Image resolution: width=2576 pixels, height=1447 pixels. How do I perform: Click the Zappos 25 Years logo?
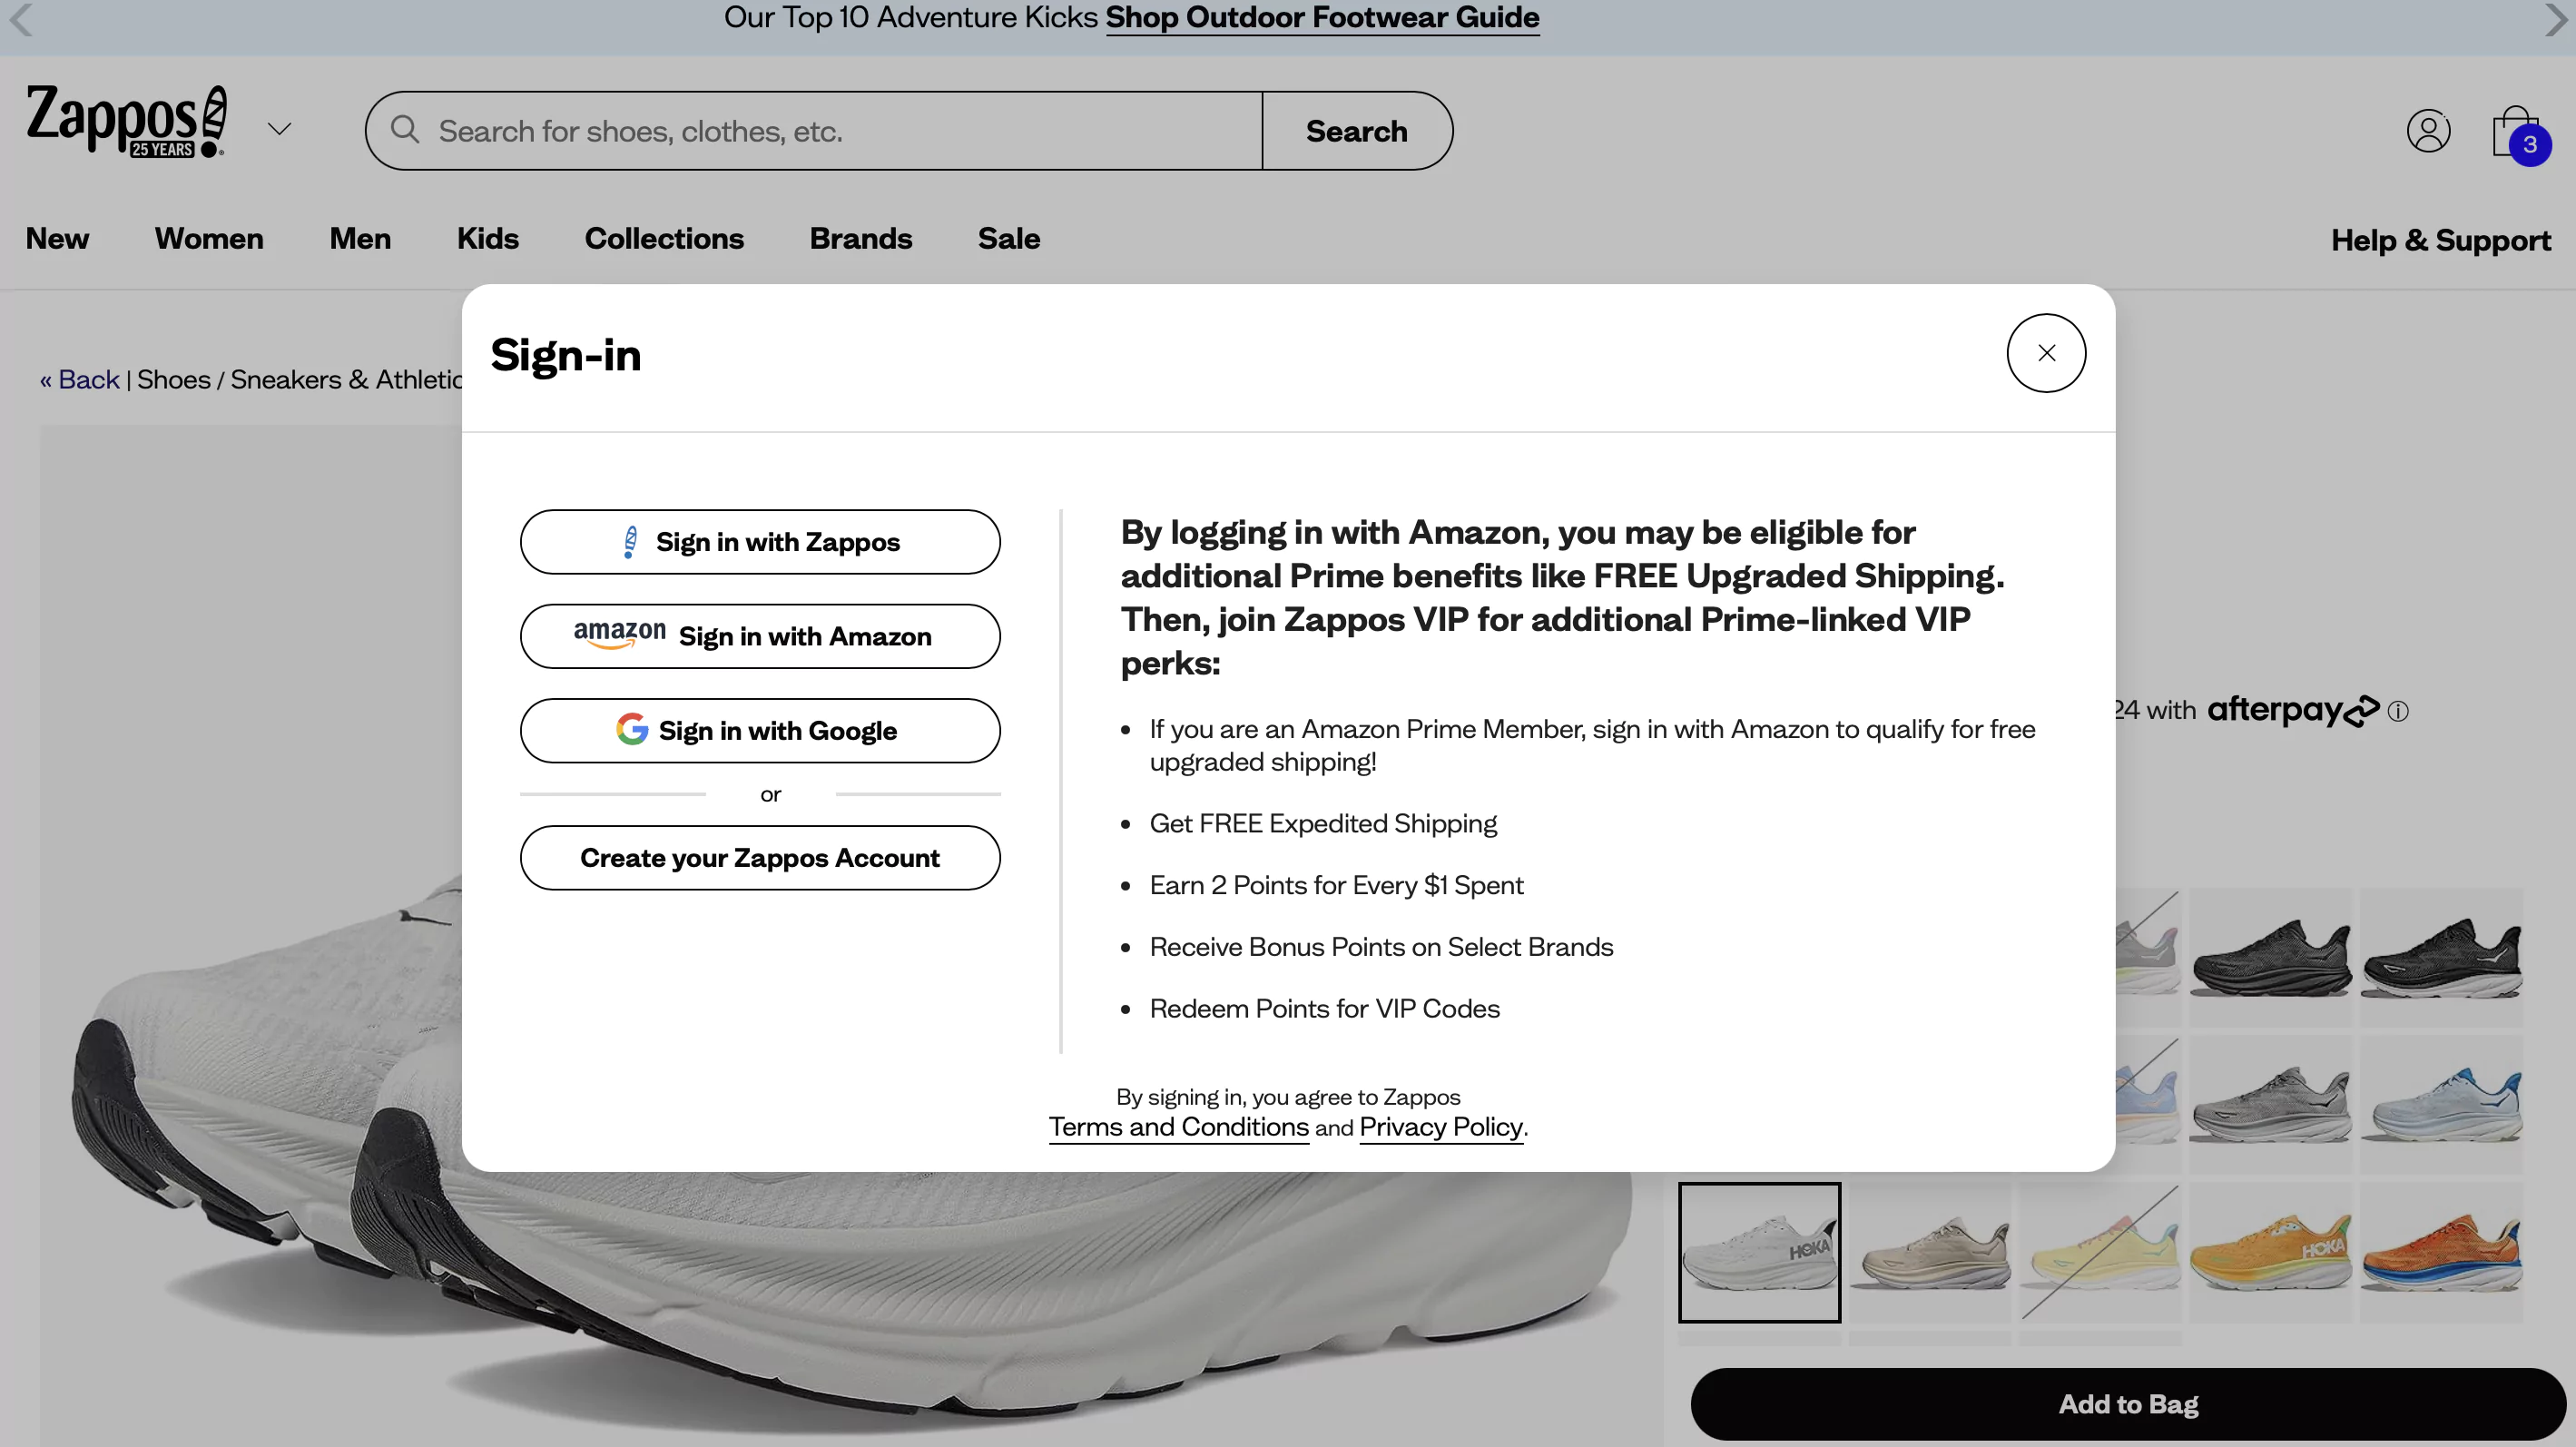tap(127, 122)
